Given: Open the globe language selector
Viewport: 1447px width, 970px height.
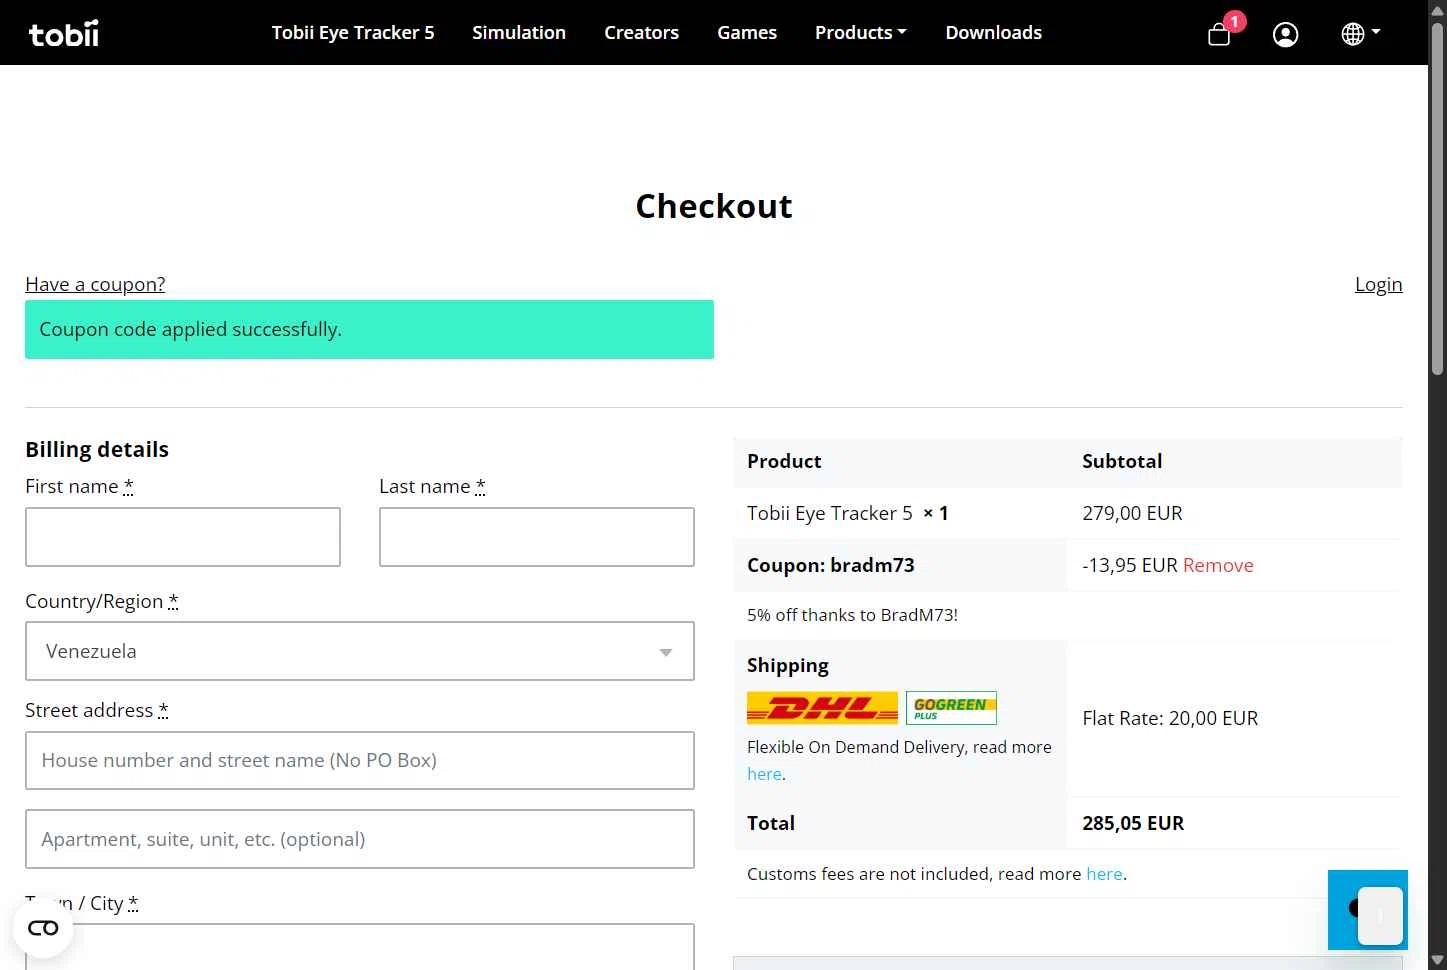Looking at the screenshot, I should click(x=1360, y=33).
